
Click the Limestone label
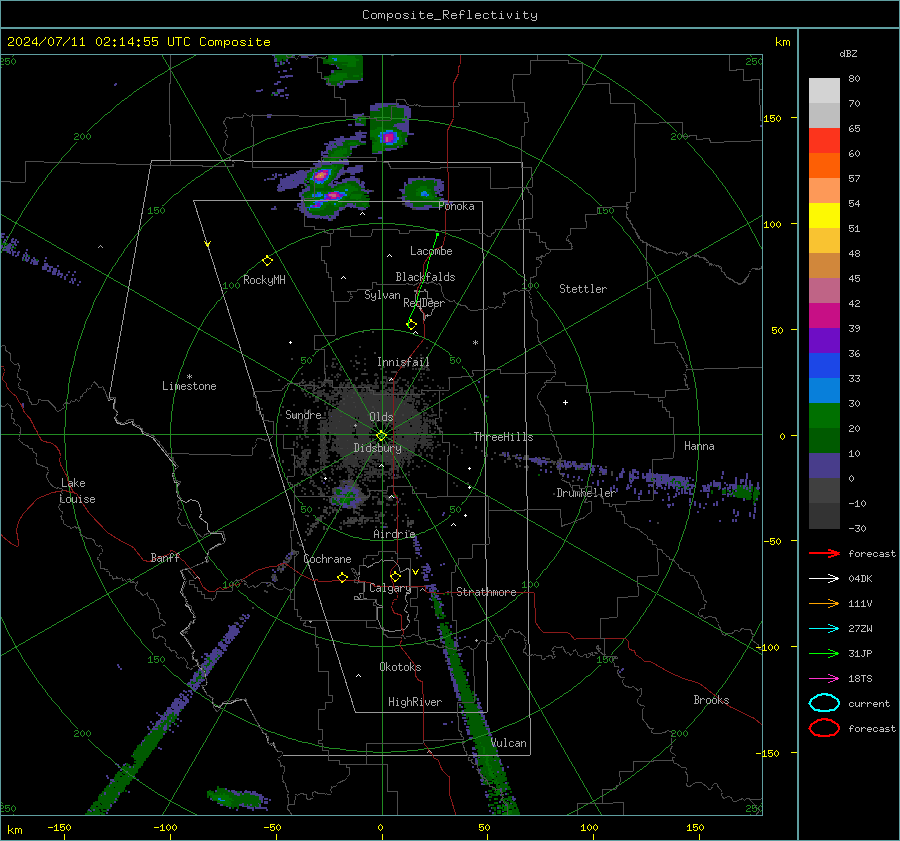189,386
